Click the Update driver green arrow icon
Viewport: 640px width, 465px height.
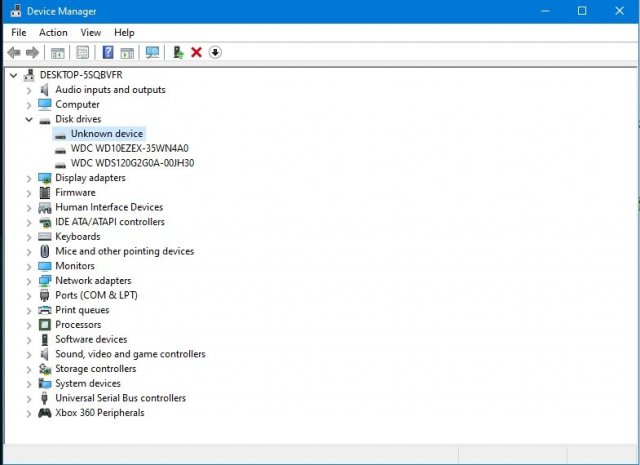tap(178, 52)
